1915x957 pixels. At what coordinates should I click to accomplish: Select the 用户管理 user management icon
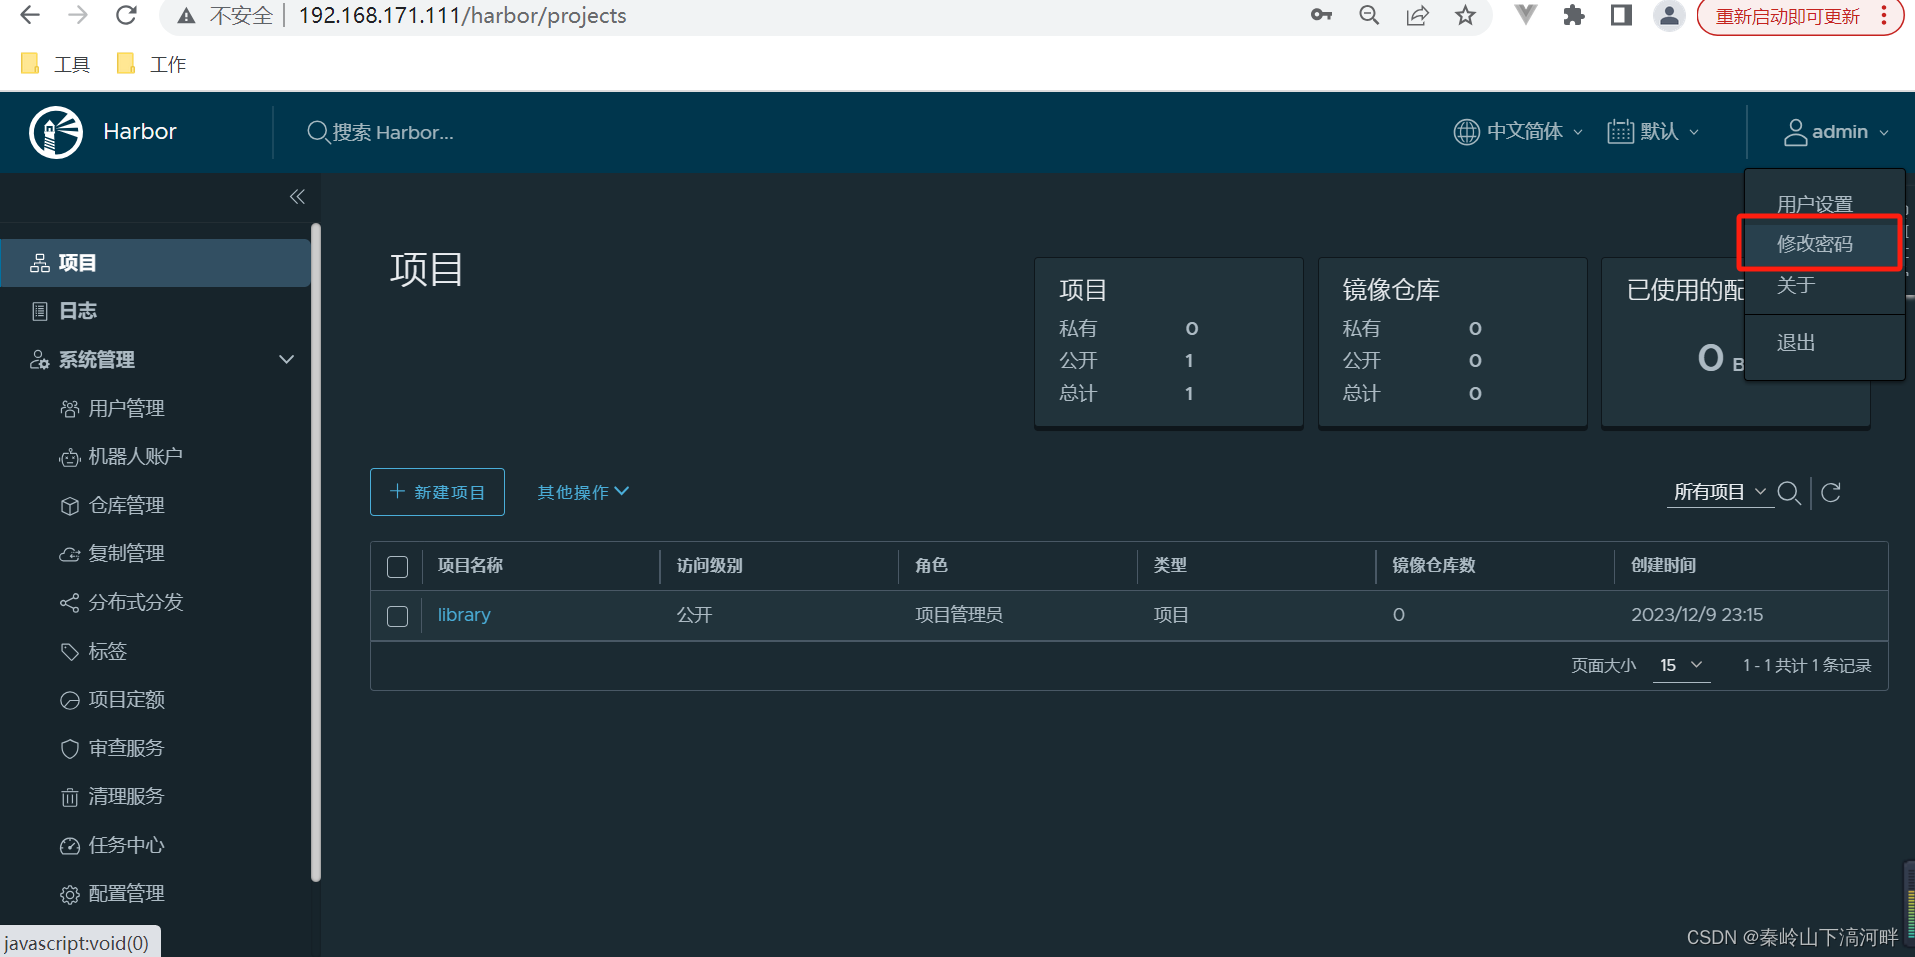tap(69, 408)
